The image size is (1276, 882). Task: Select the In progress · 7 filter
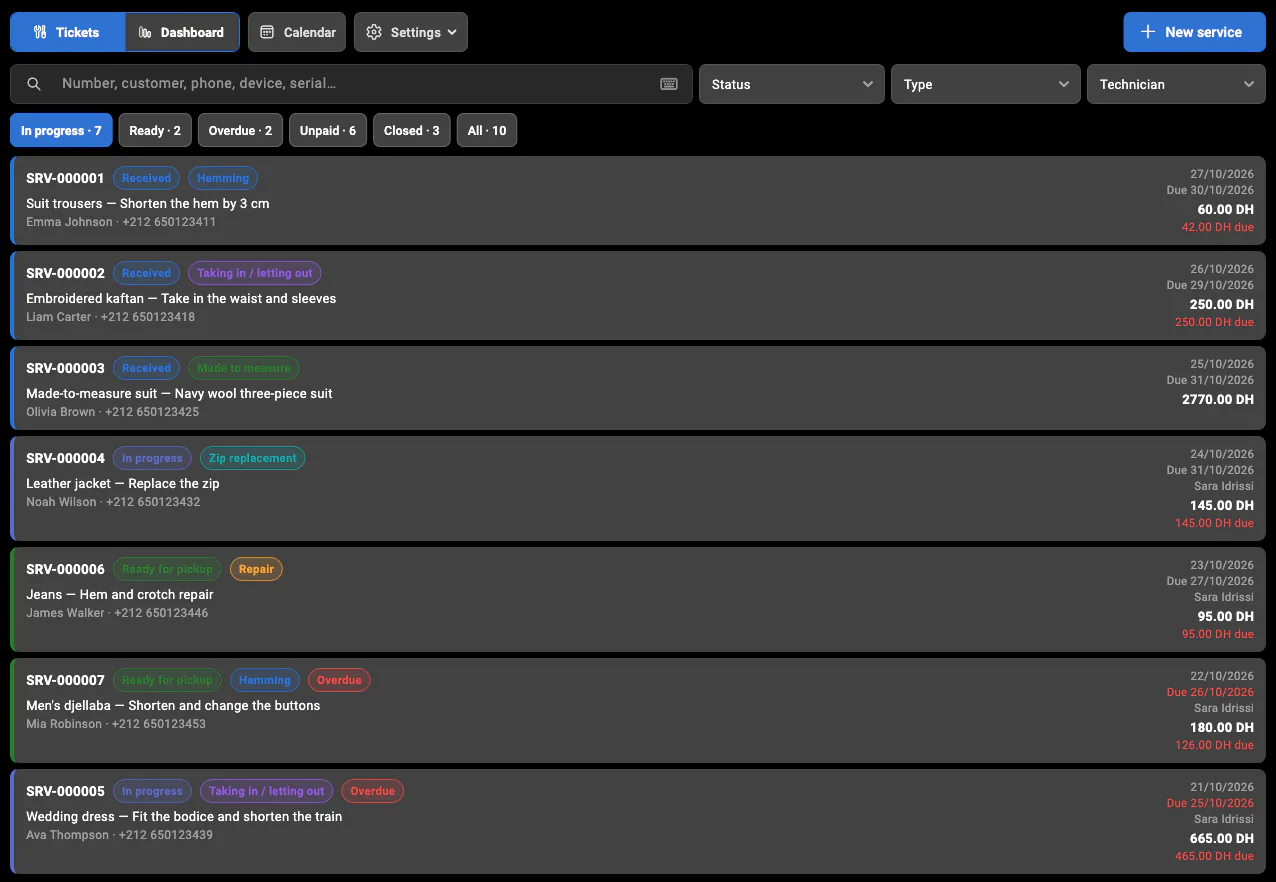[61, 130]
